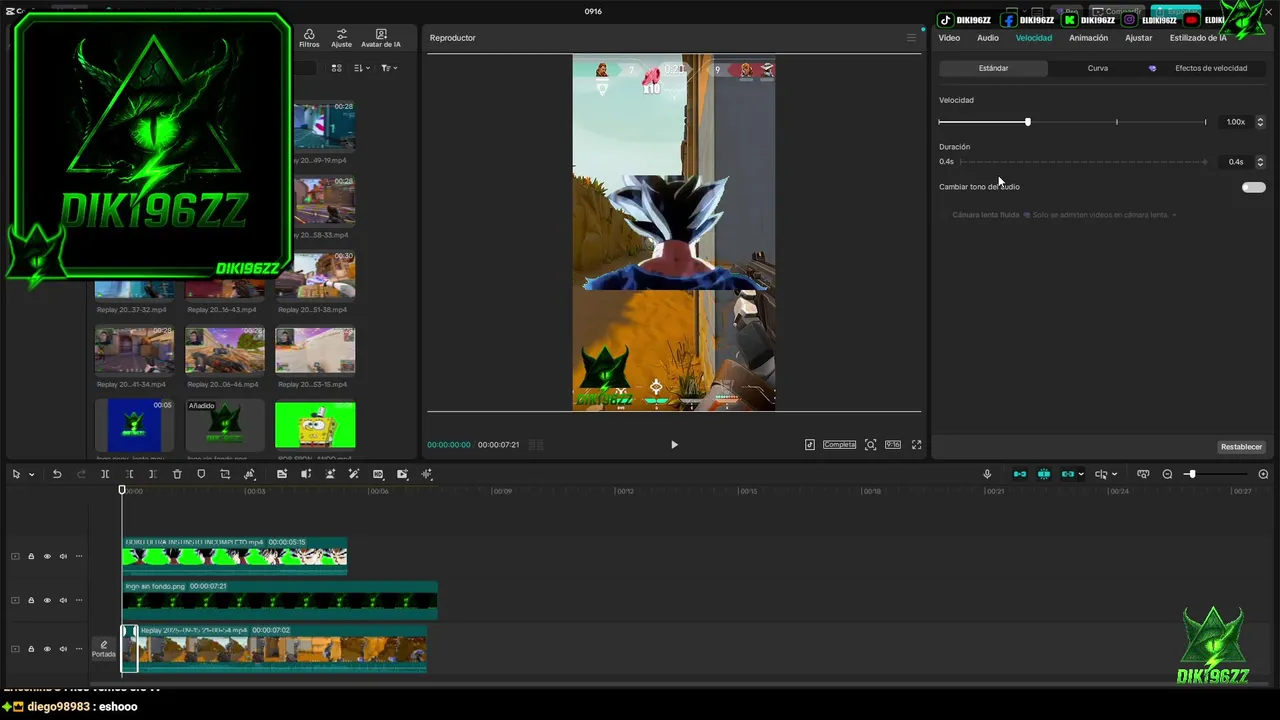
Task: Split clip at playhead
Action: tap(105, 474)
